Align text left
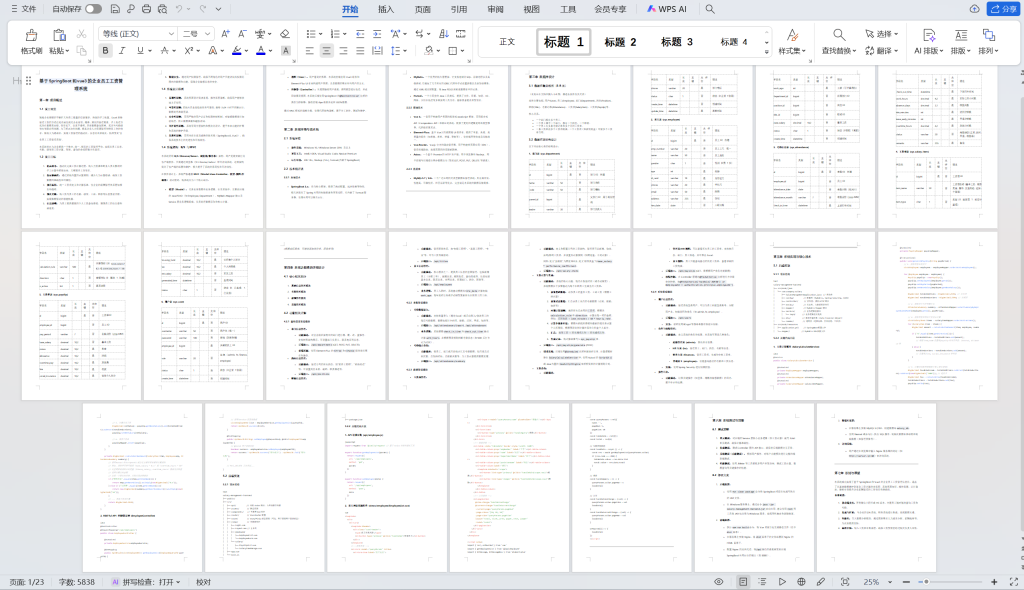 (310, 50)
